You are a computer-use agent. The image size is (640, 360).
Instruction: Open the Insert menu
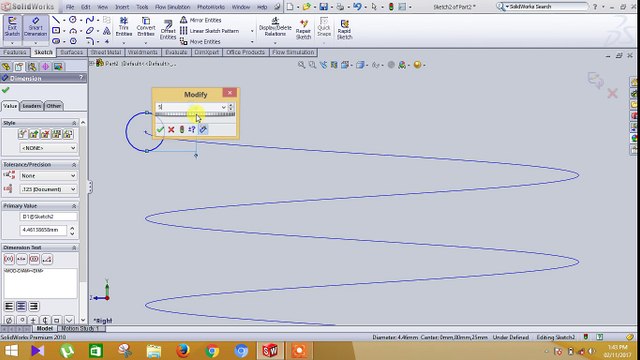click(122, 7)
